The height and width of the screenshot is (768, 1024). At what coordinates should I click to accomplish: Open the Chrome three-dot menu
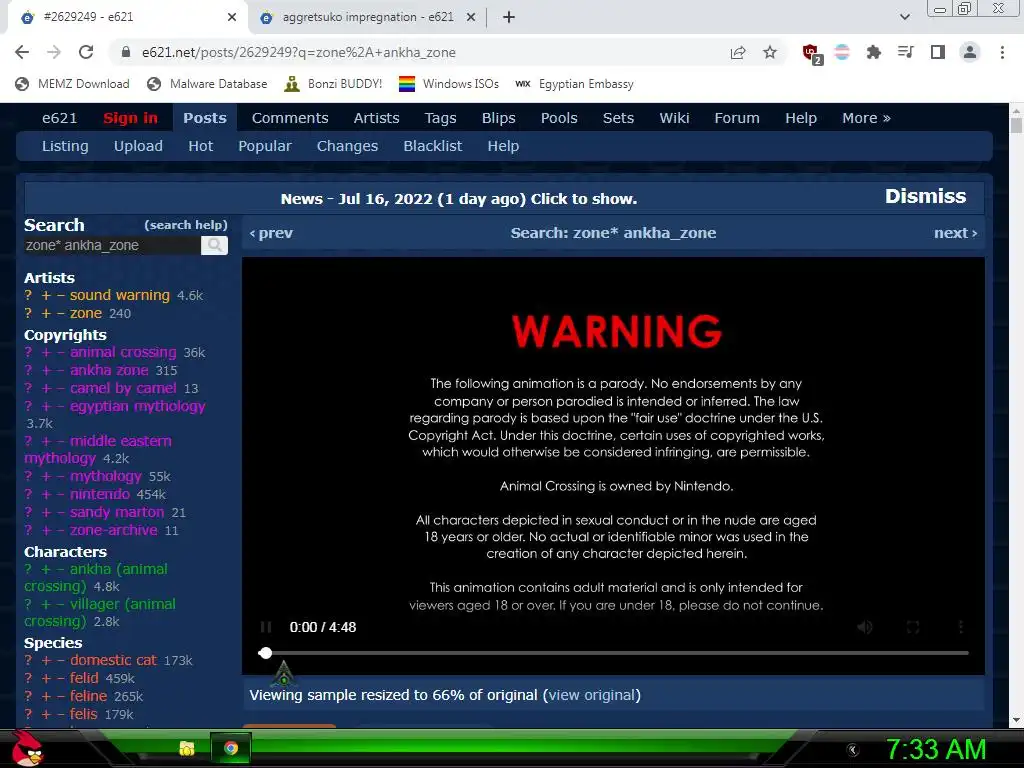point(1002,52)
